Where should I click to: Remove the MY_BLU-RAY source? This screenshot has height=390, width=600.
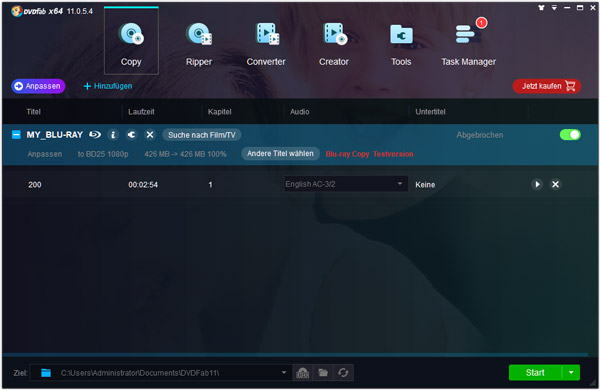pos(150,135)
